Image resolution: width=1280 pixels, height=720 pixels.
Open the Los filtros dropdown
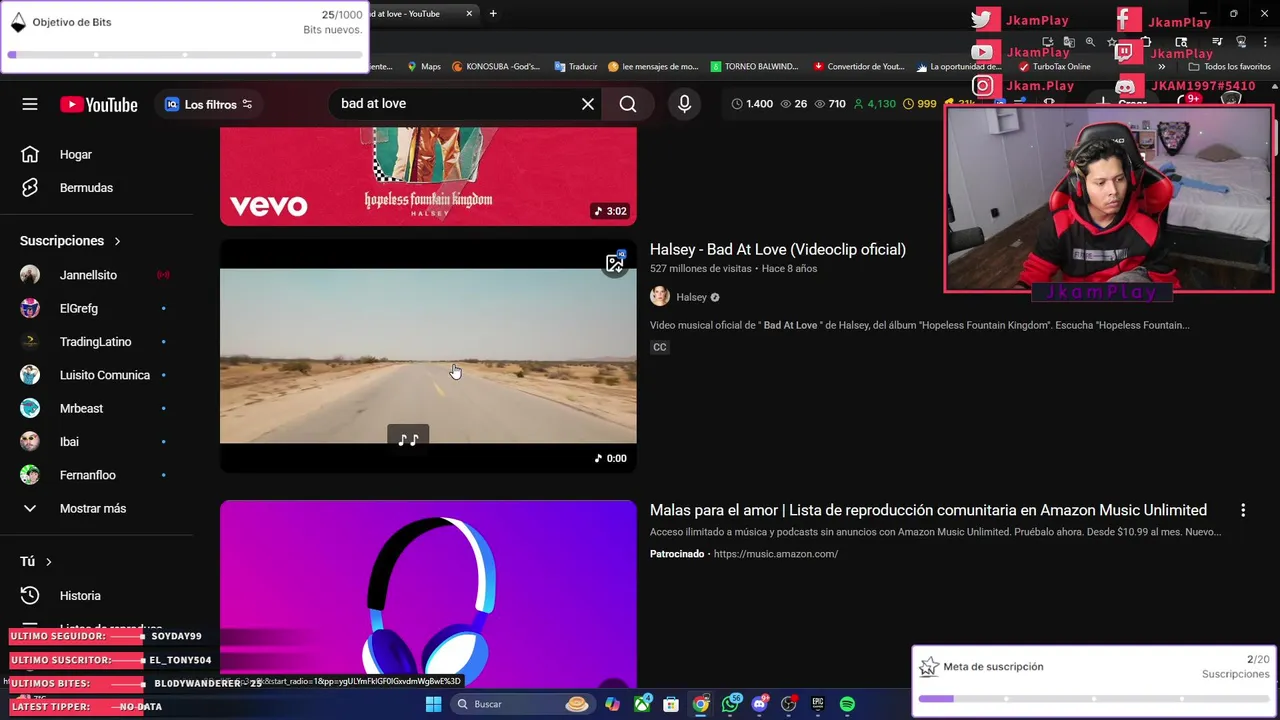coord(209,104)
